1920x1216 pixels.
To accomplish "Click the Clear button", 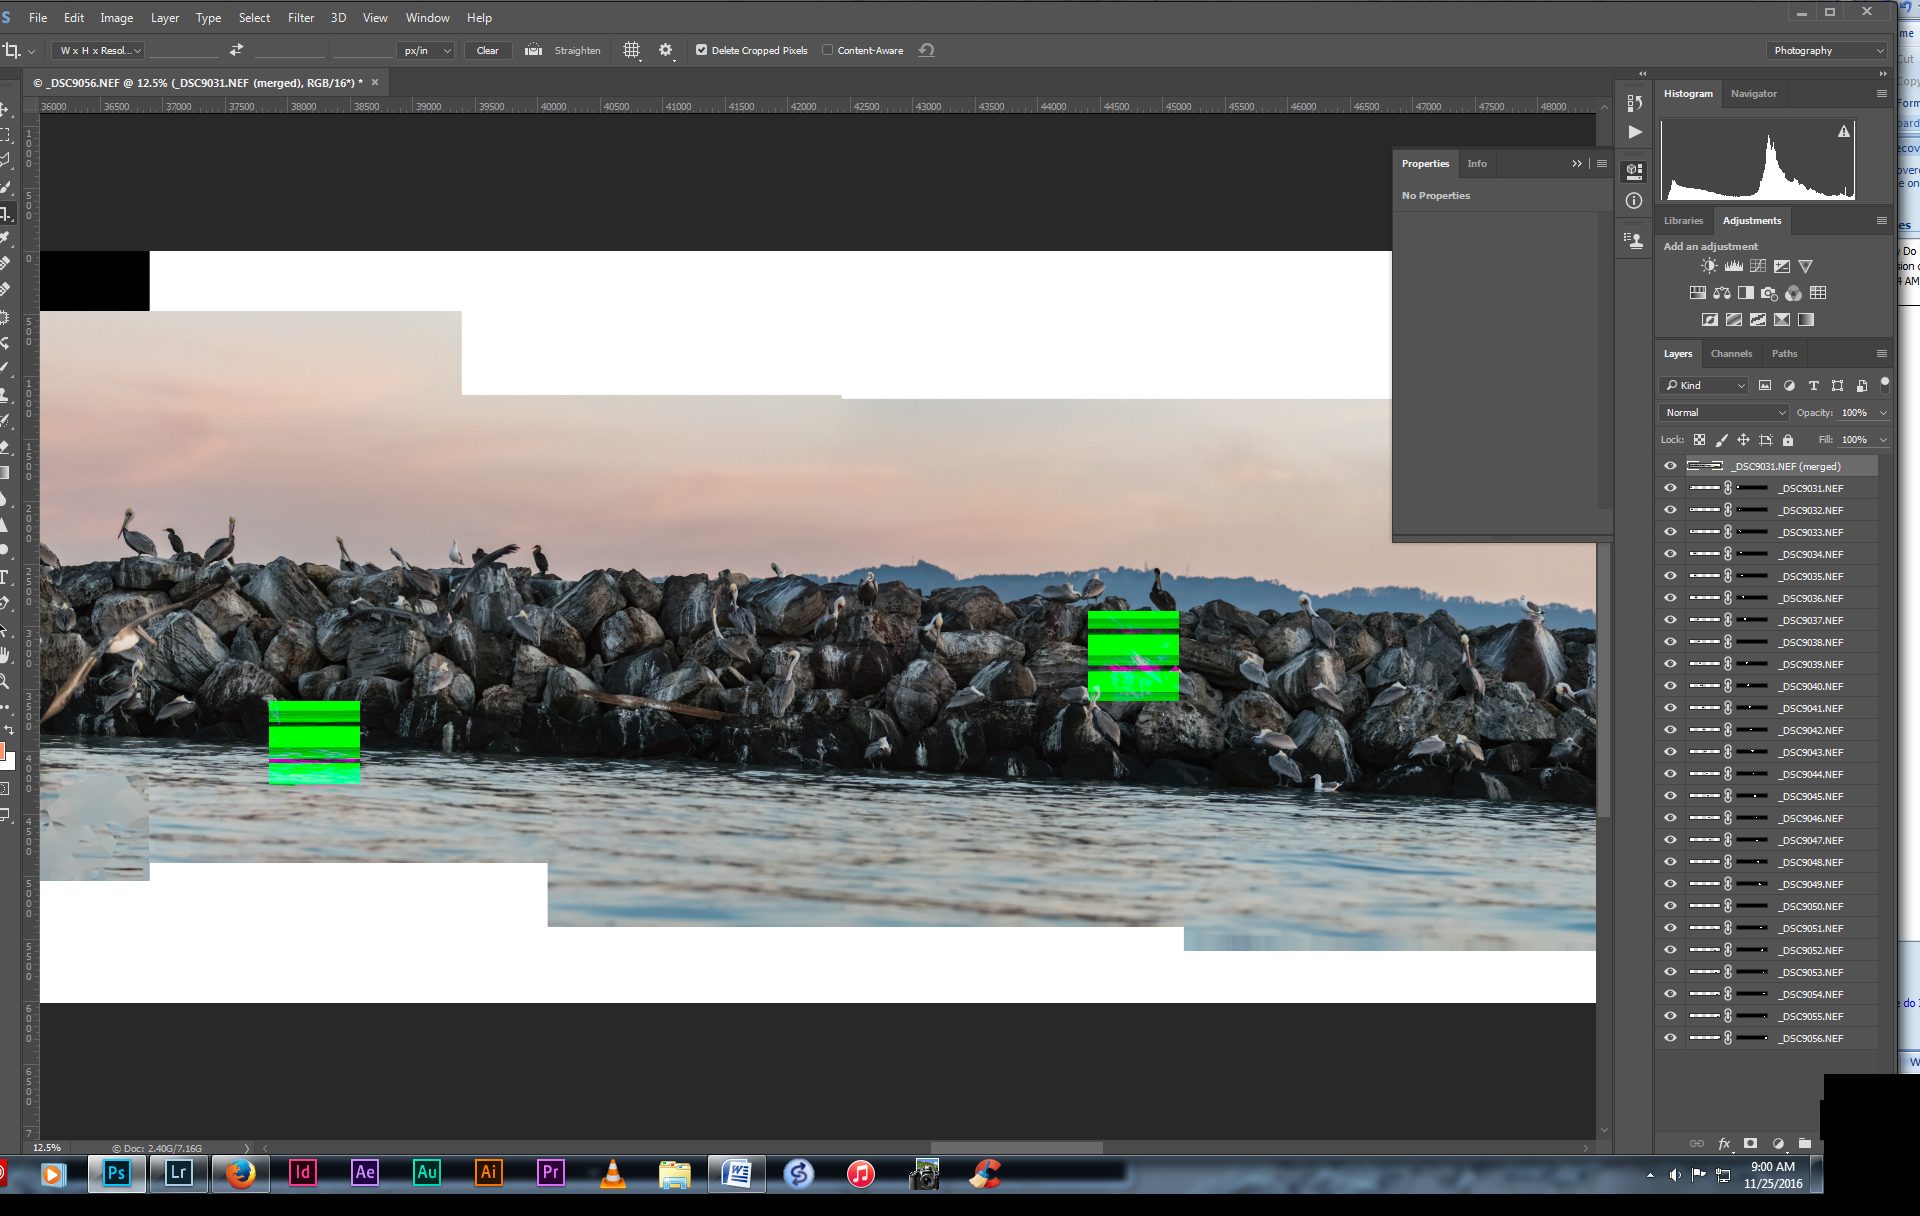I will click(x=487, y=50).
